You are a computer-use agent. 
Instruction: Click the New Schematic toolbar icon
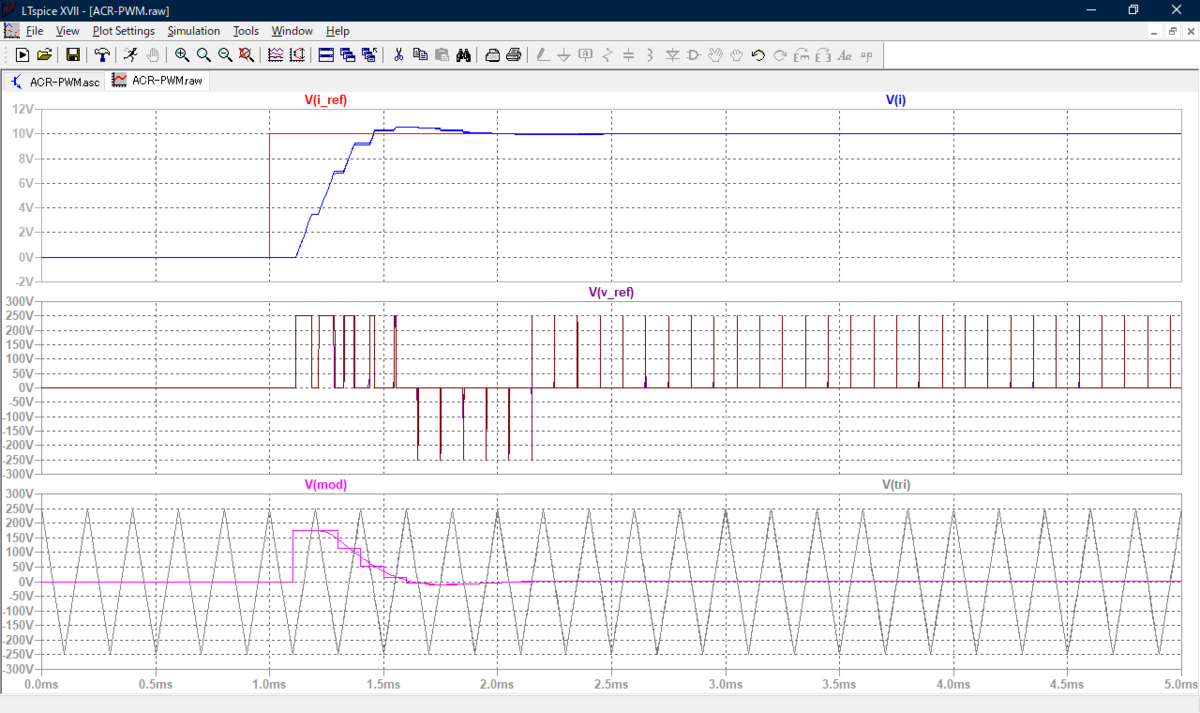22,55
